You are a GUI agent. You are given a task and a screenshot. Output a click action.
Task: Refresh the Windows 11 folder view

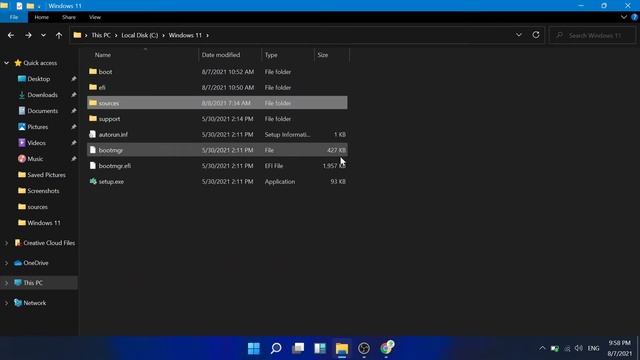point(536,35)
